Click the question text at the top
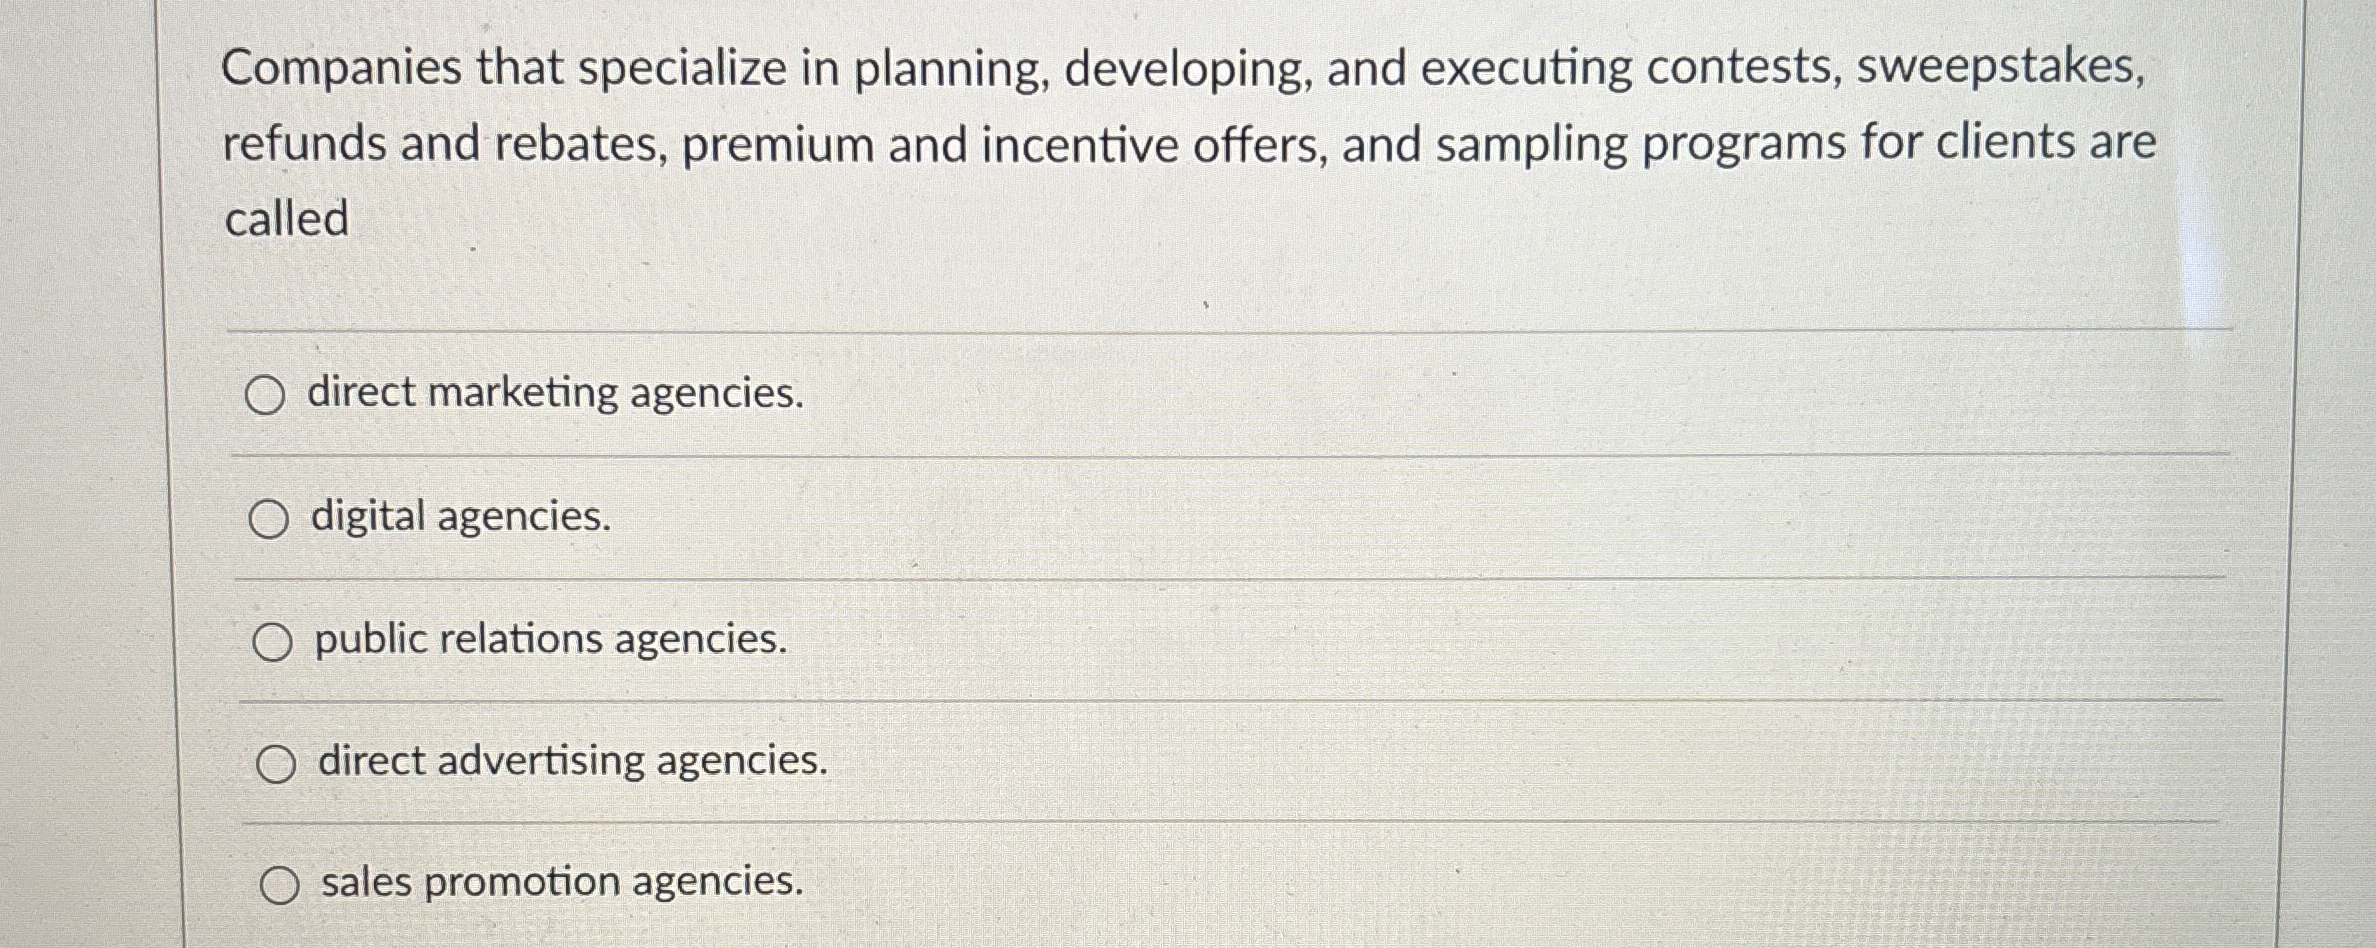This screenshot has height=948, width=2376. pyautogui.click(x=1180, y=140)
